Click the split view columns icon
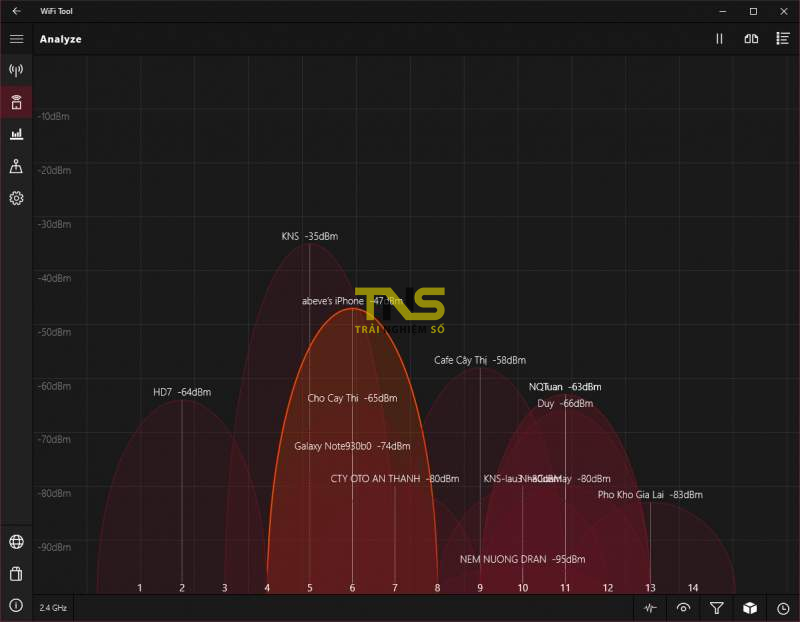Viewport: 800px width, 622px height. pos(751,39)
